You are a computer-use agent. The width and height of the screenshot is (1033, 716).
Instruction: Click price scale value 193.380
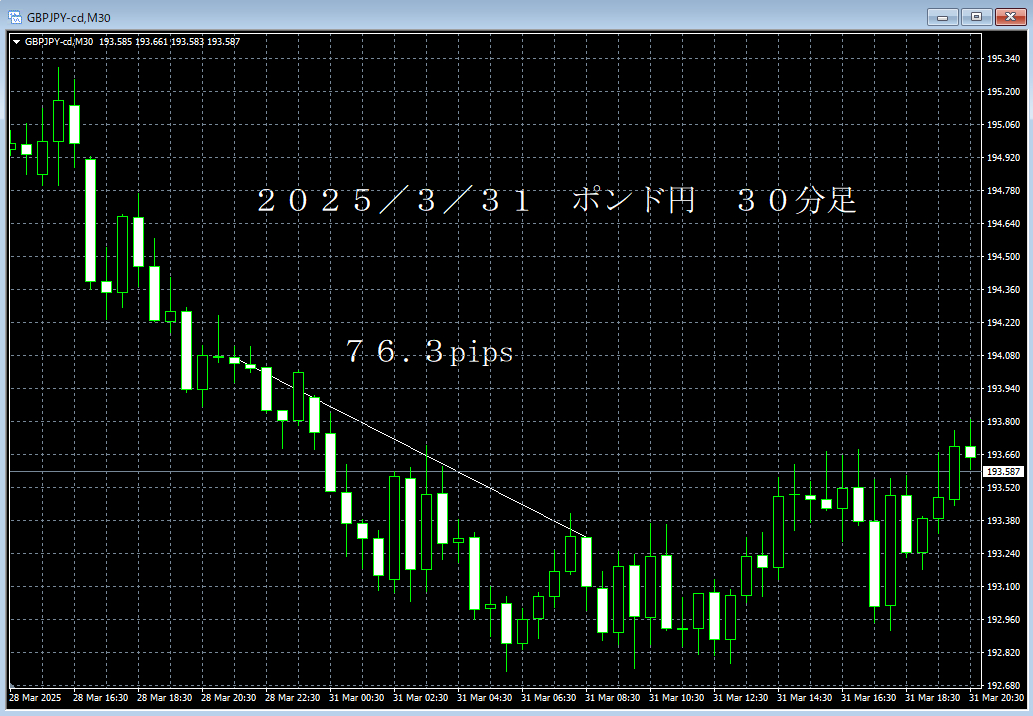1003,520
